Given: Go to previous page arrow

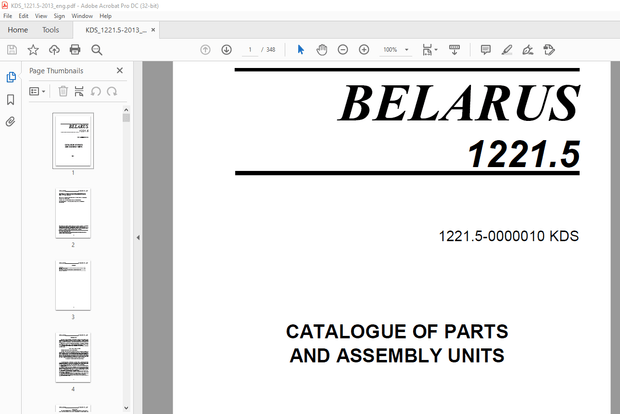Looking at the screenshot, I should tap(205, 50).
